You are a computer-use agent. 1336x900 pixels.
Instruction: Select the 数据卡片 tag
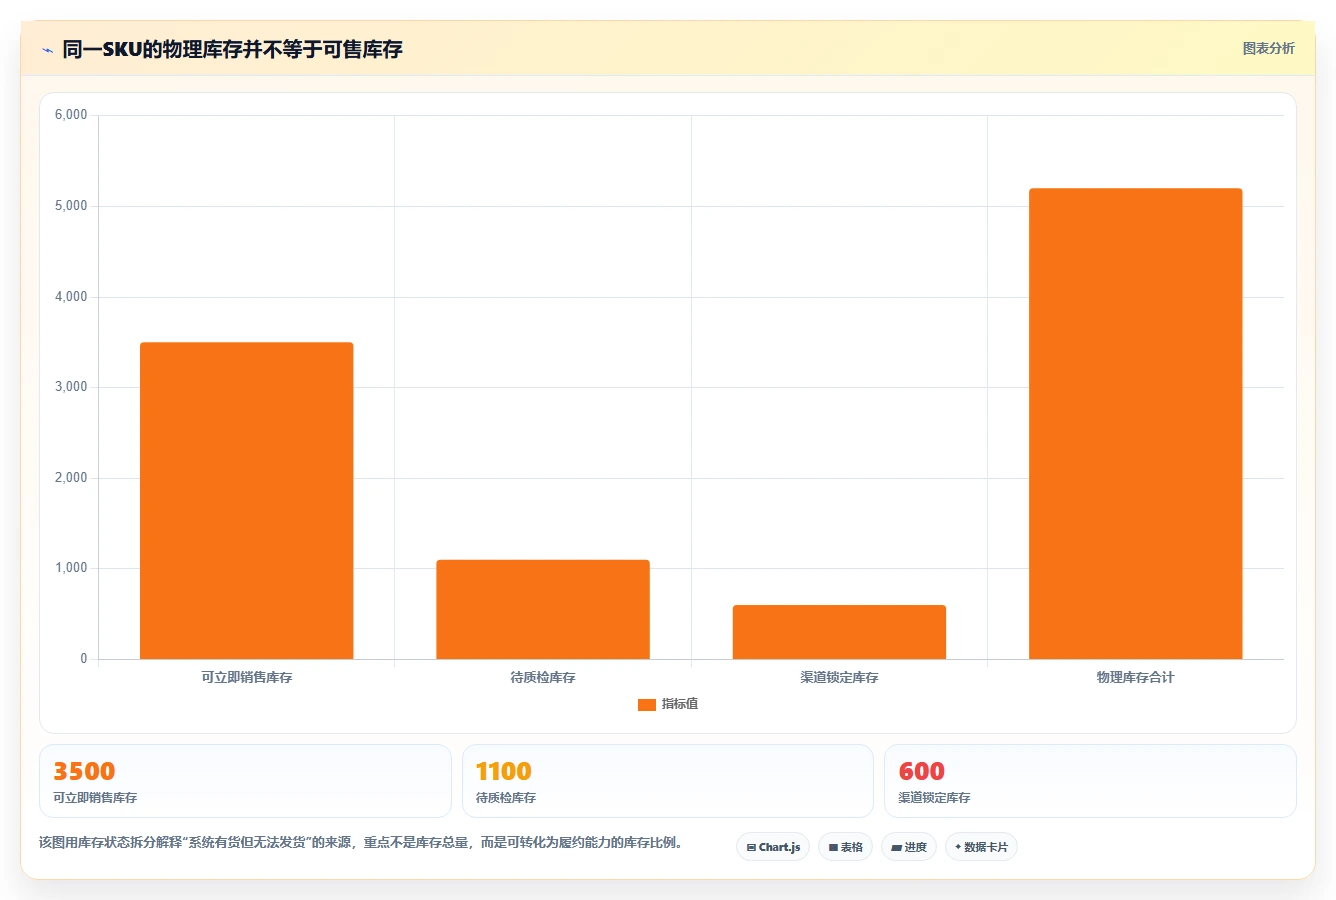click(x=981, y=847)
